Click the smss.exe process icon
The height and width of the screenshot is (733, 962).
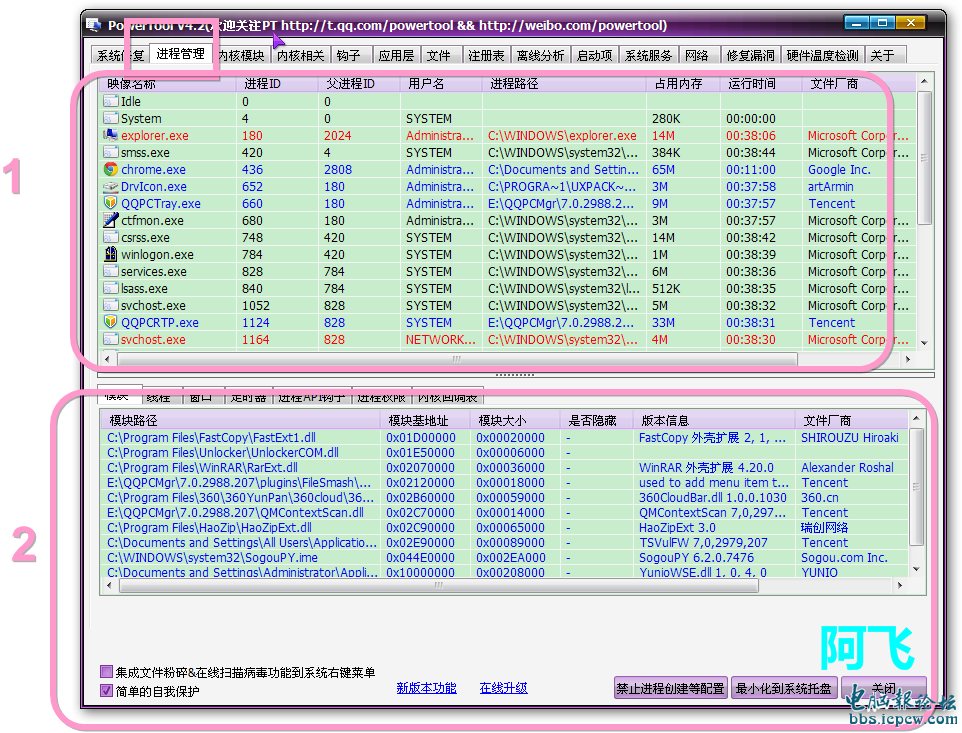coord(110,152)
